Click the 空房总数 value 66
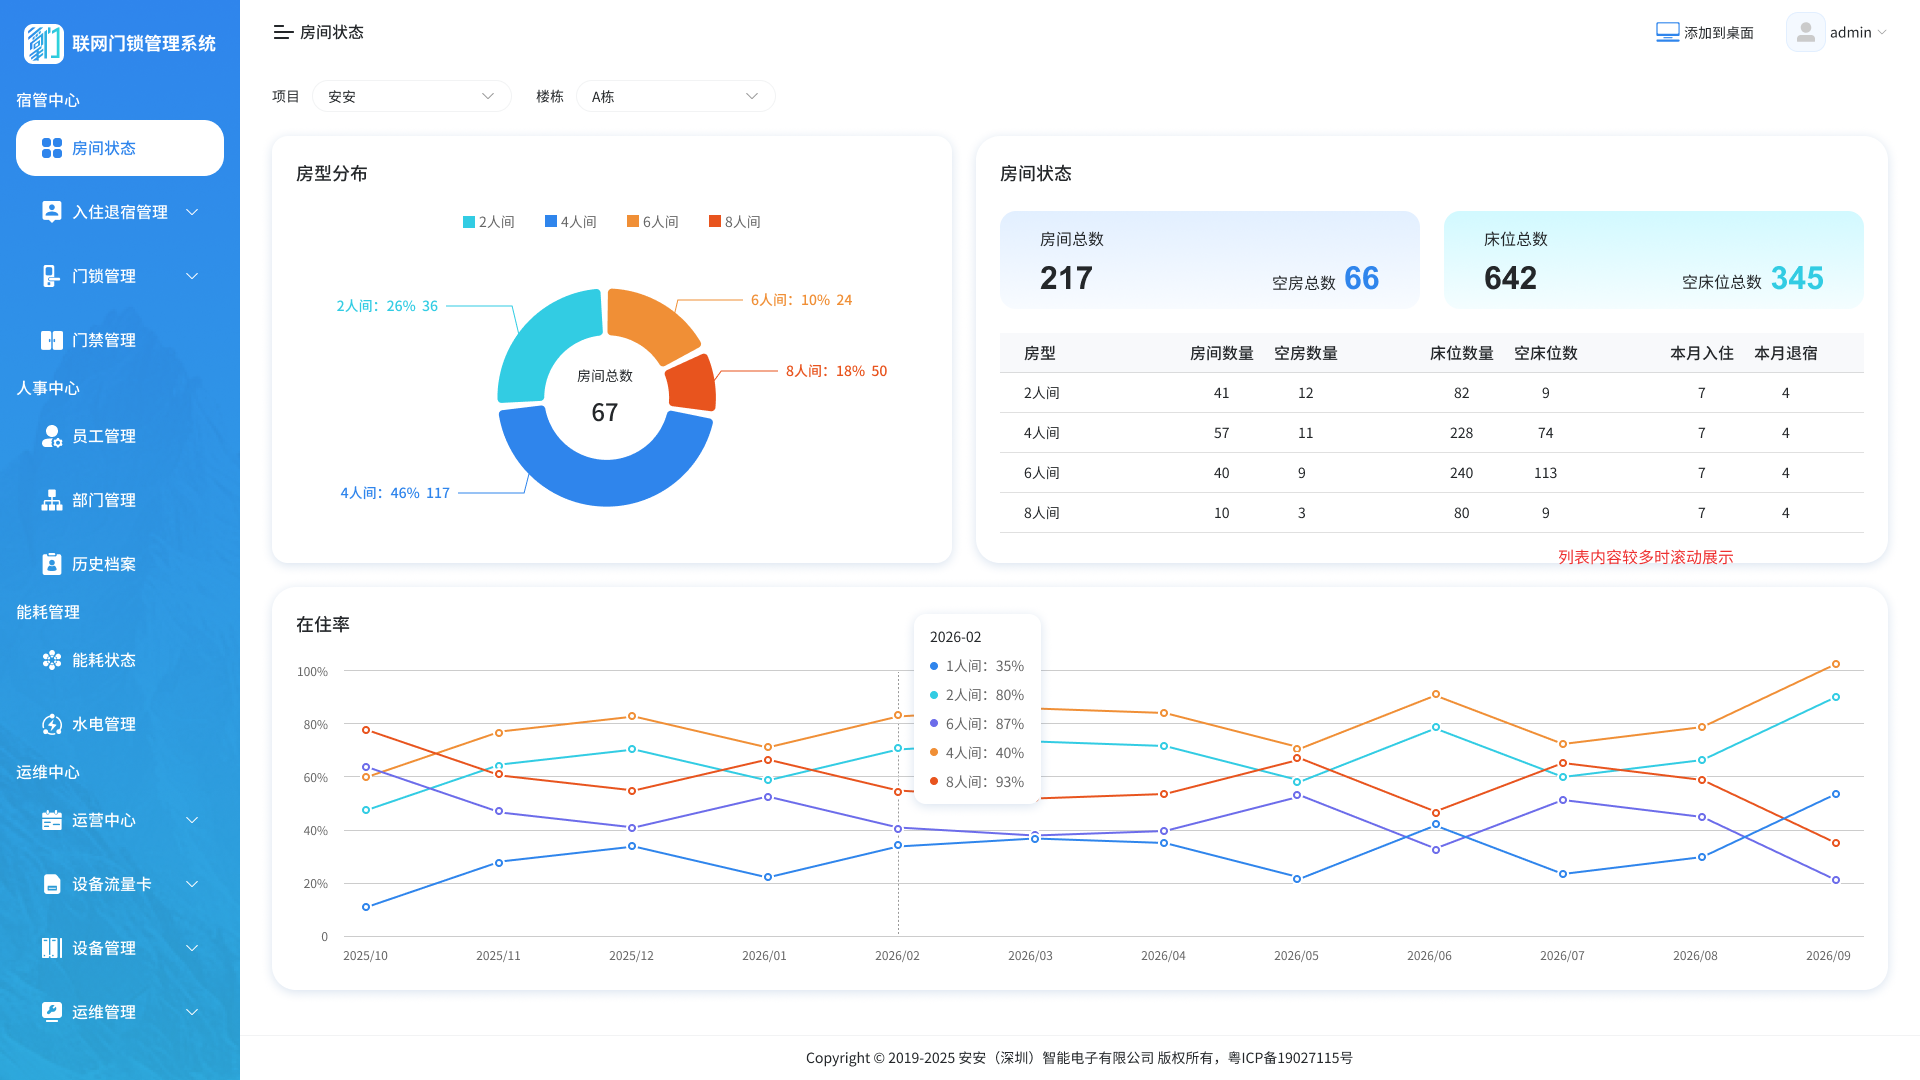The height and width of the screenshot is (1080, 1920). point(1361,278)
